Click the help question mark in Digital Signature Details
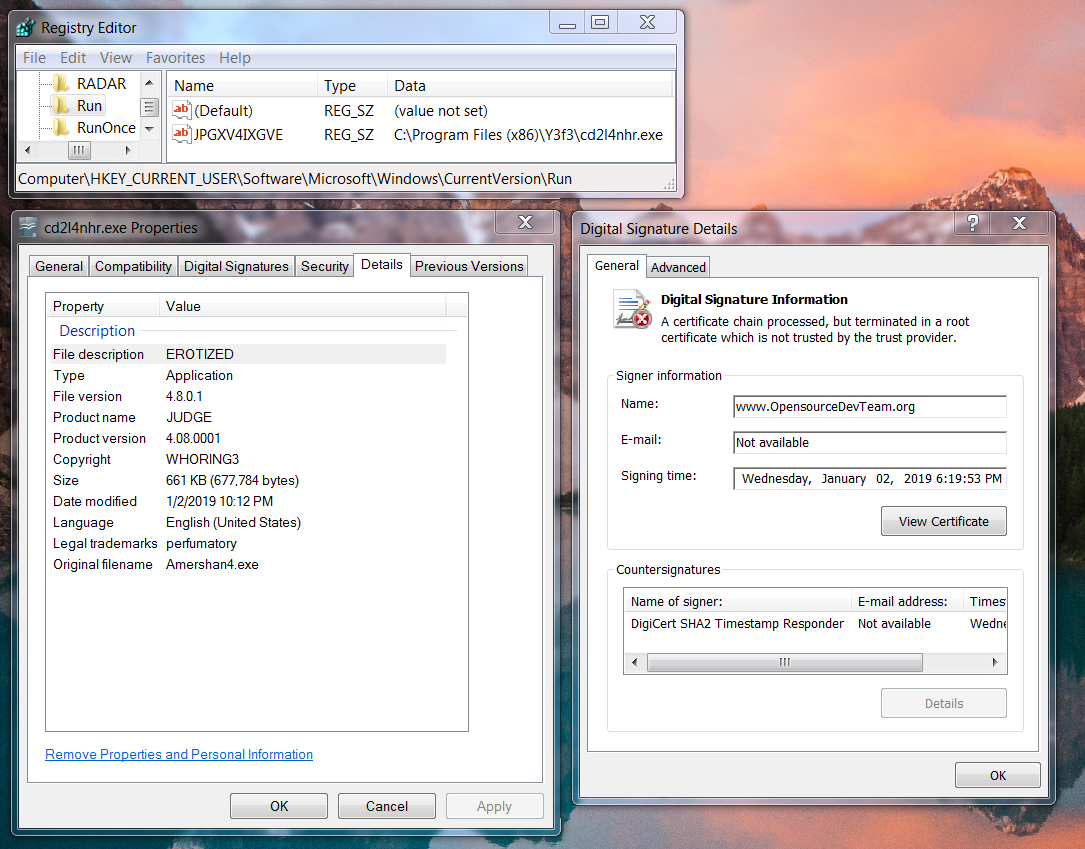The height and width of the screenshot is (849, 1085). click(x=972, y=223)
